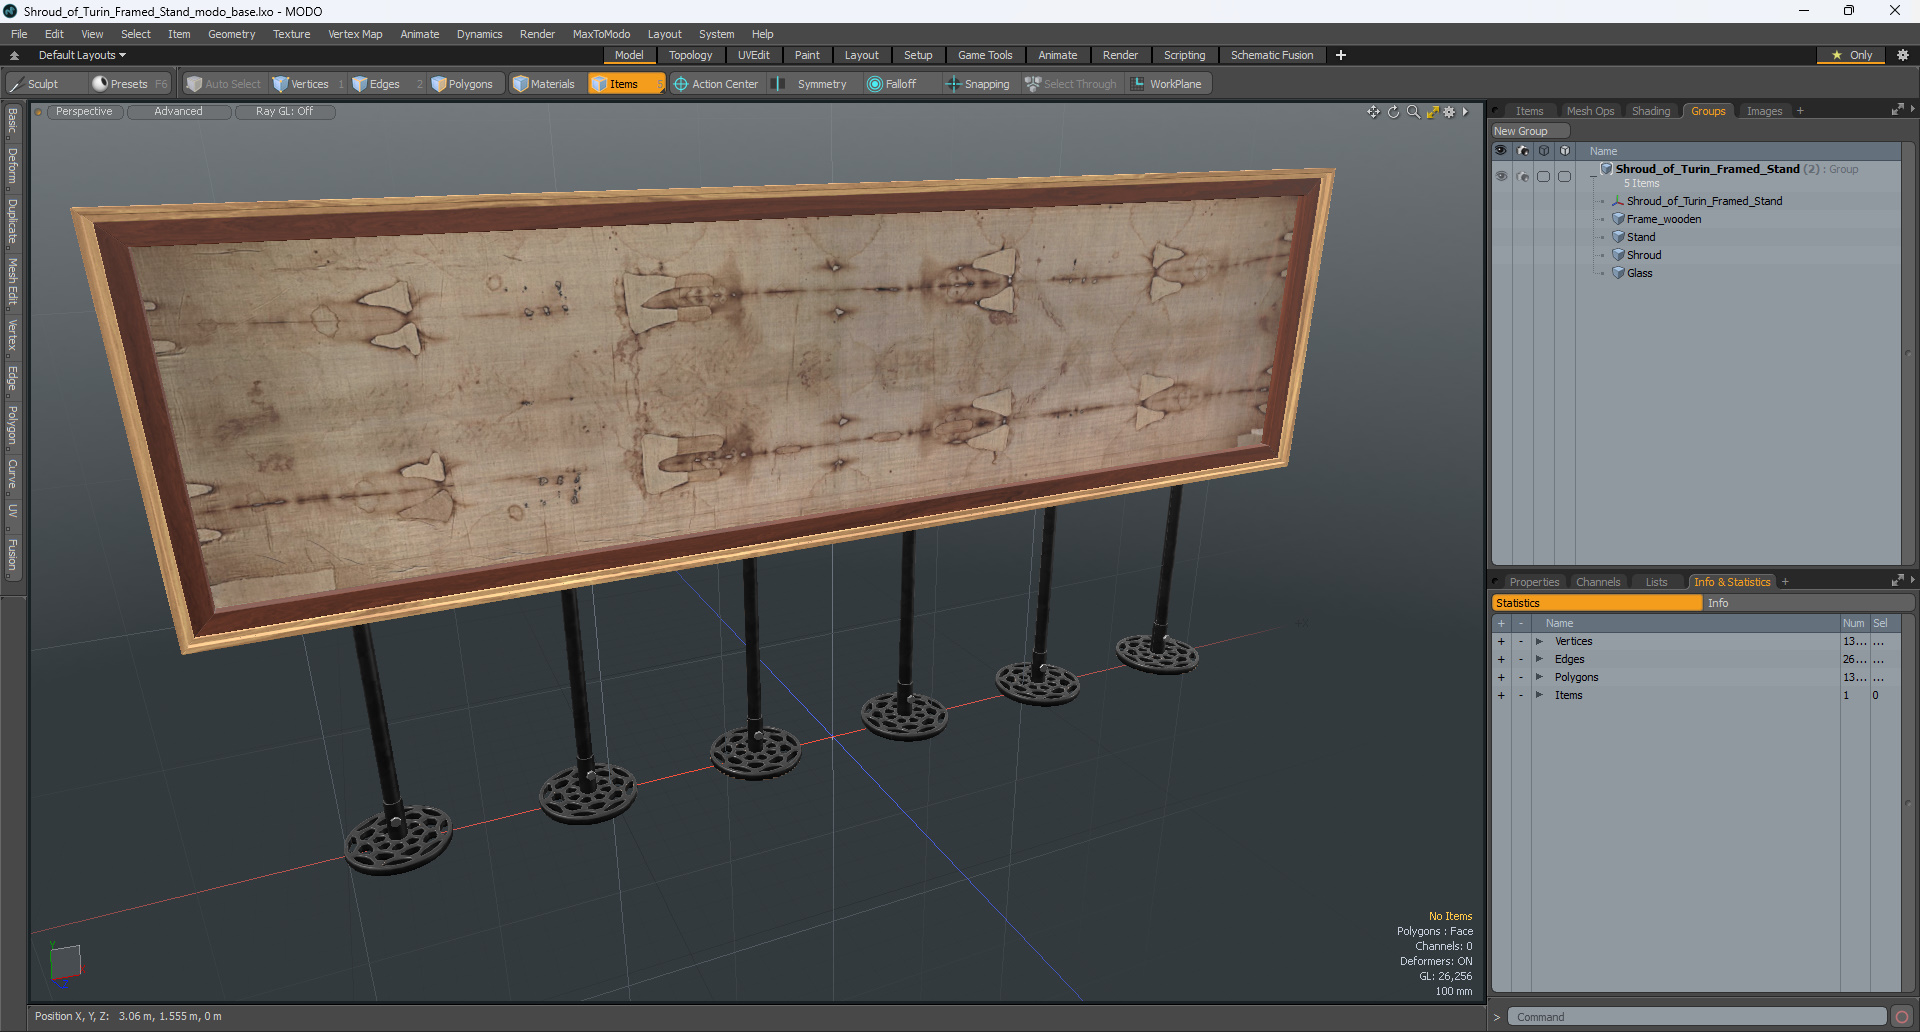The image size is (1920, 1032).
Task: Switch to the UVEdit layout tab
Action: 753,55
